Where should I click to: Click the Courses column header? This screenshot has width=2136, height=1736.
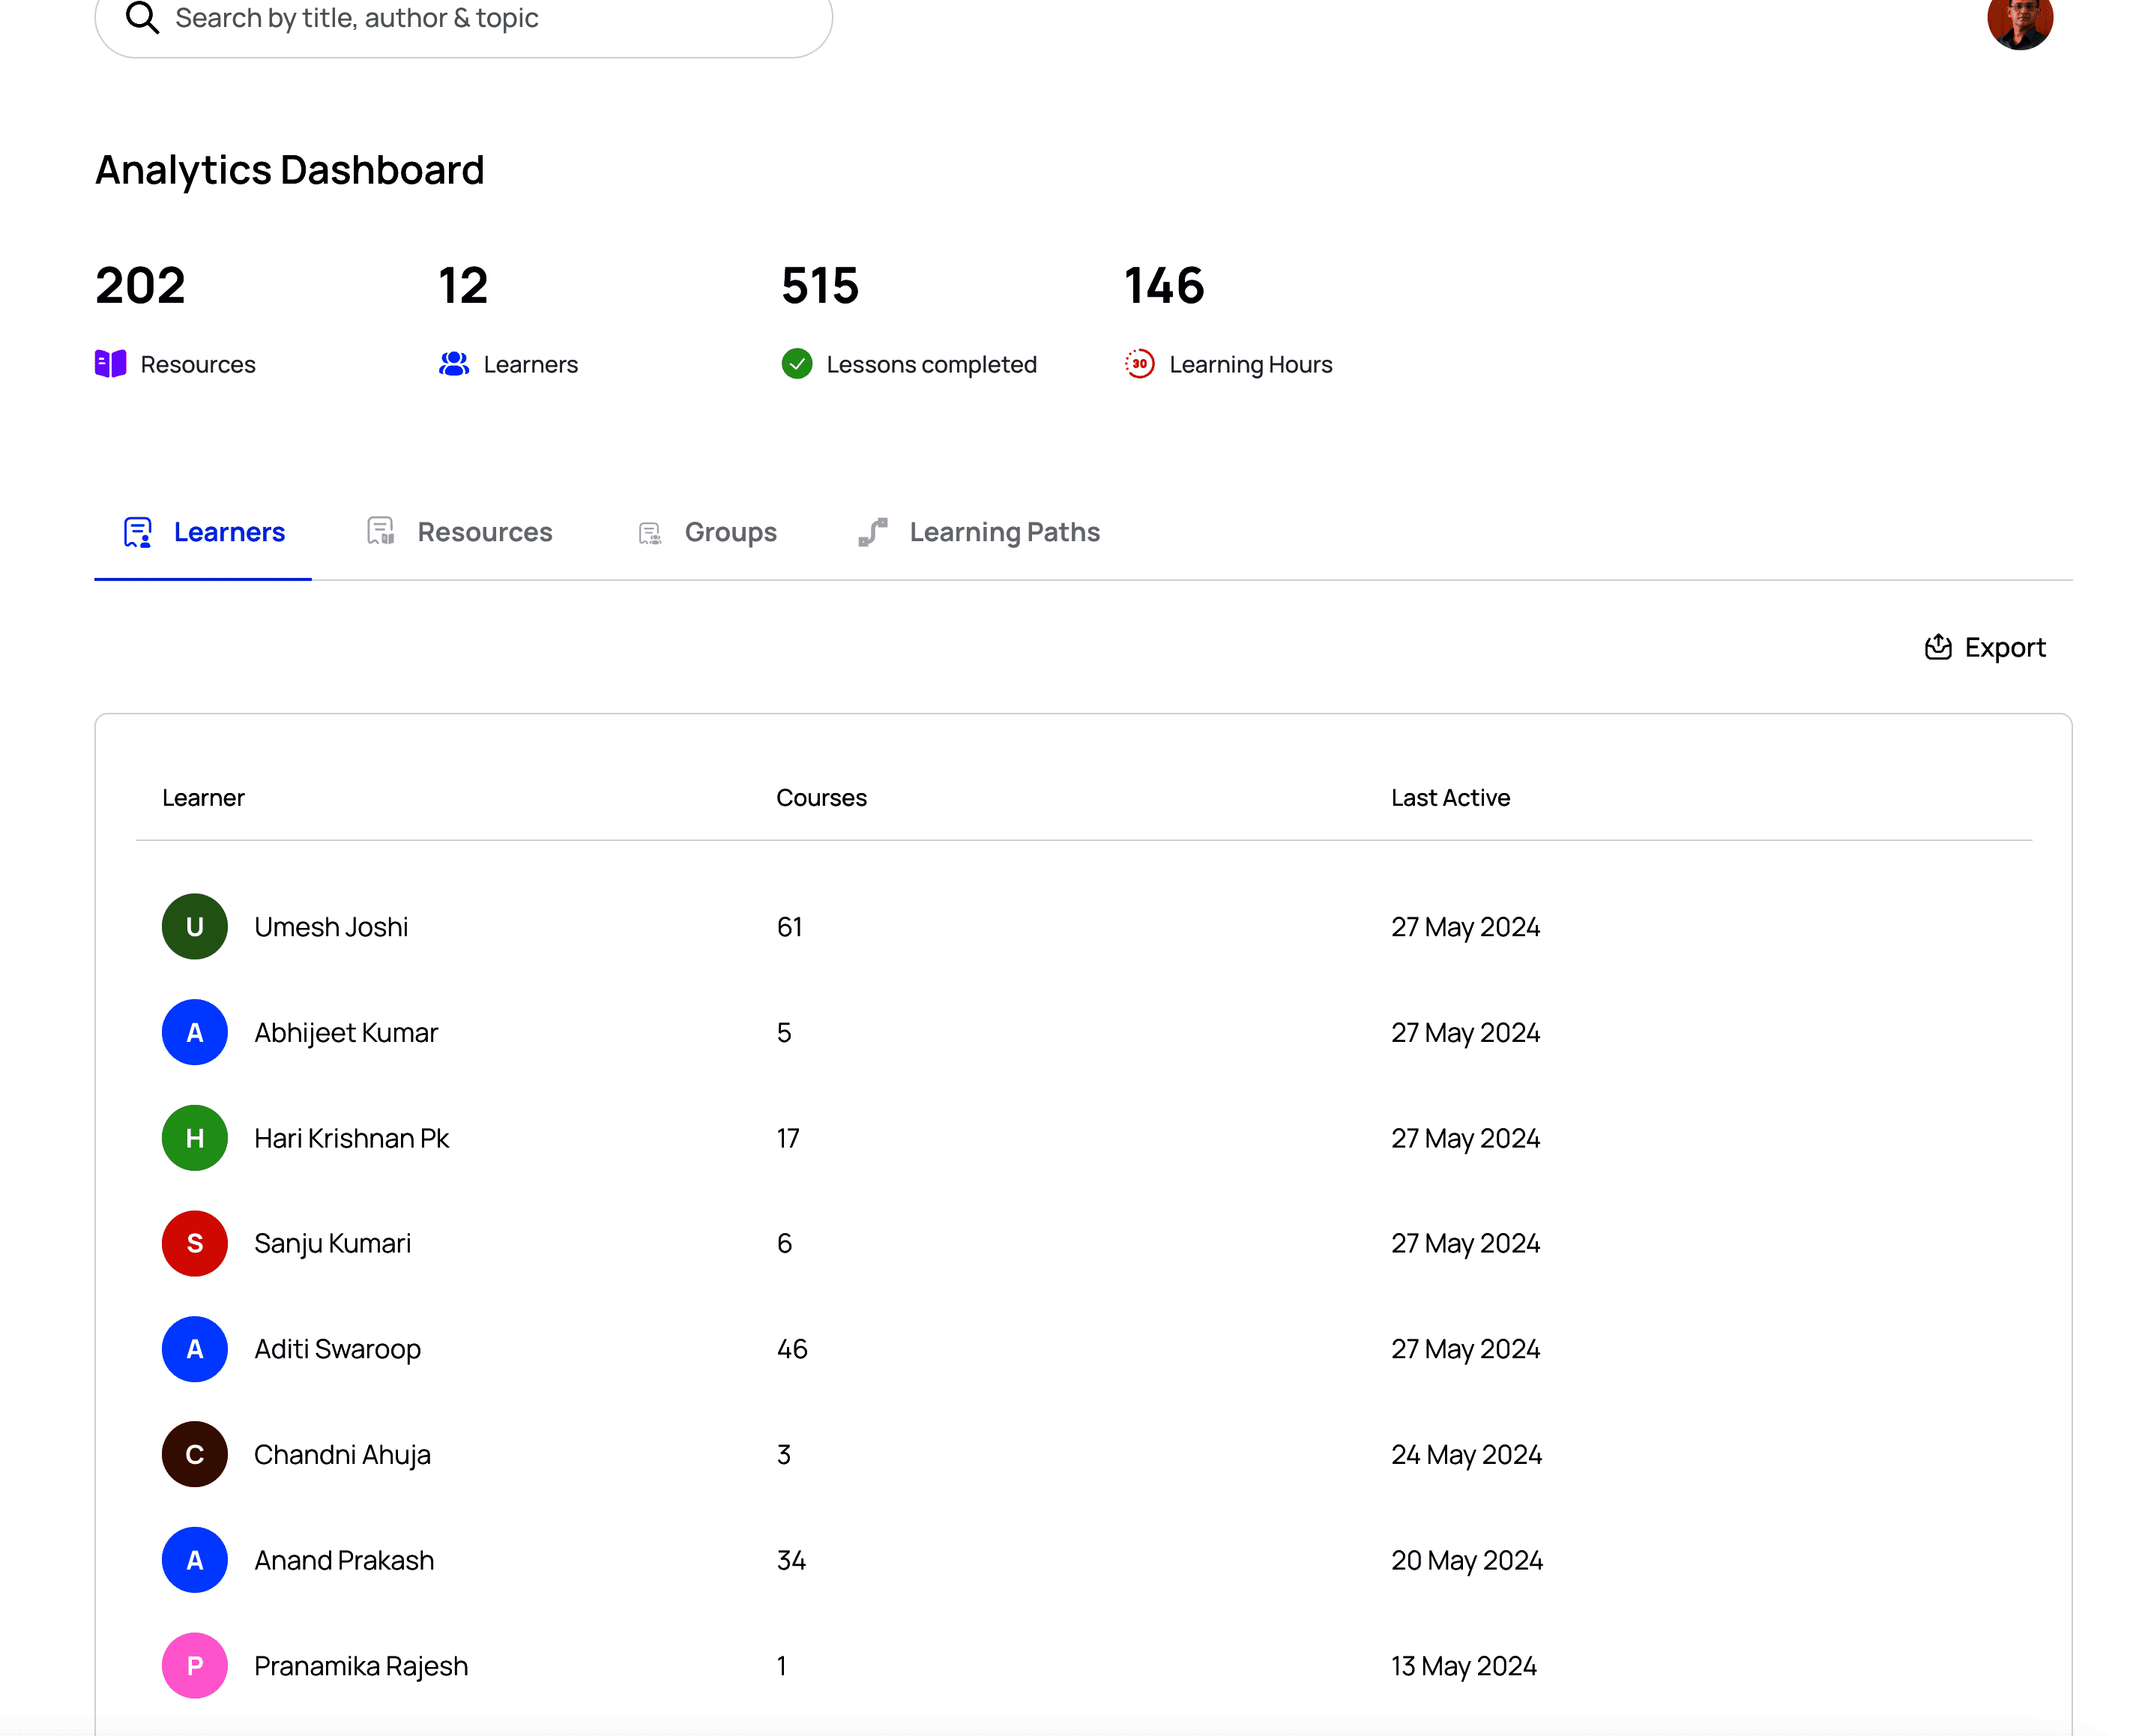tap(821, 797)
